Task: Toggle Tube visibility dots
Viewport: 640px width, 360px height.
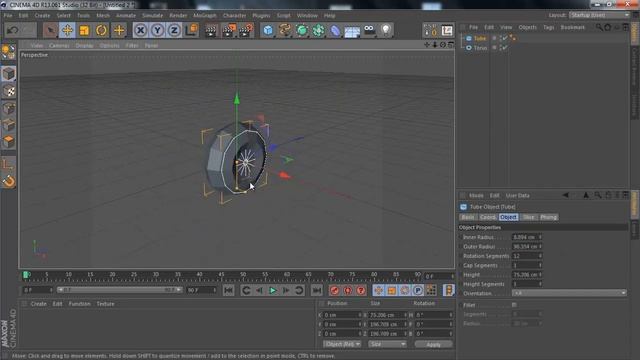Action: pyautogui.click(x=500, y=38)
